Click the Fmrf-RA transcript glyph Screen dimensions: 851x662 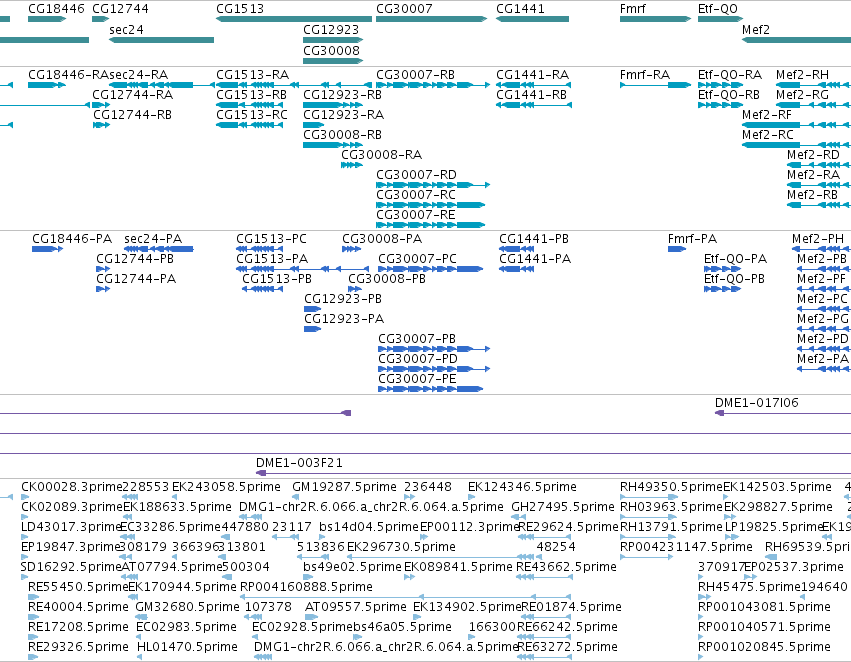click(x=655, y=85)
